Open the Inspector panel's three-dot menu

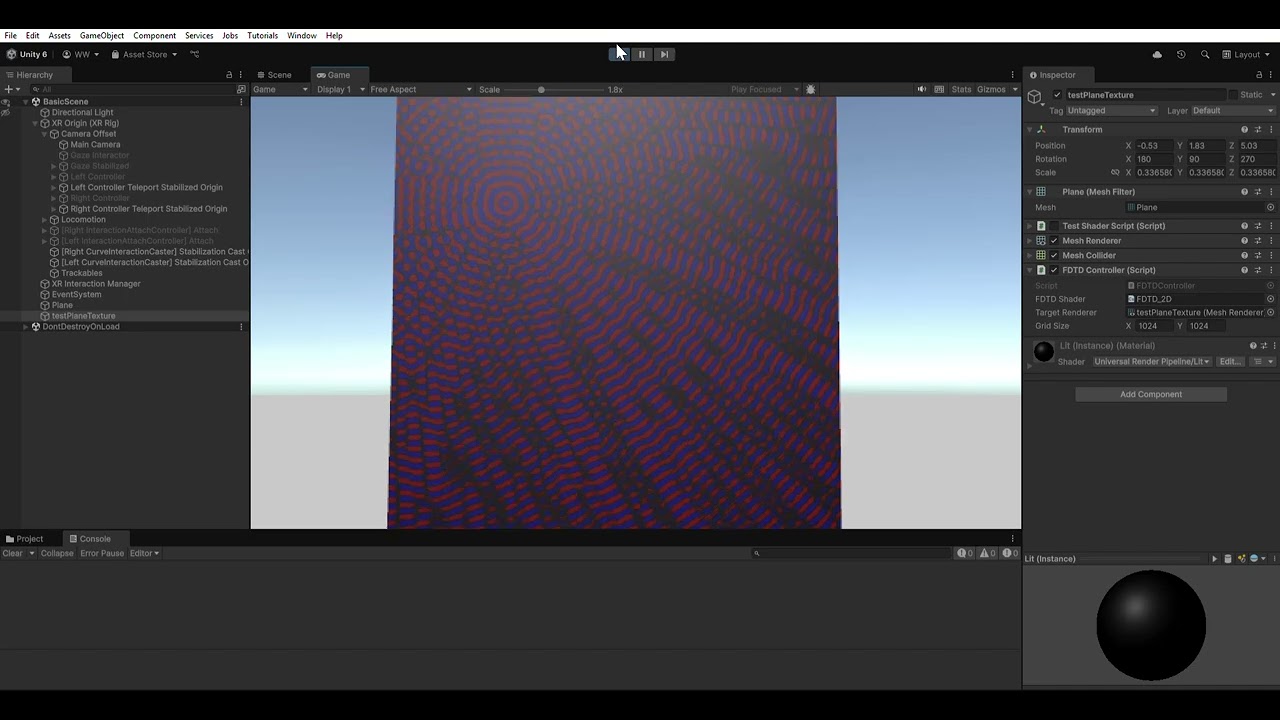click(x=1271, y=75)
